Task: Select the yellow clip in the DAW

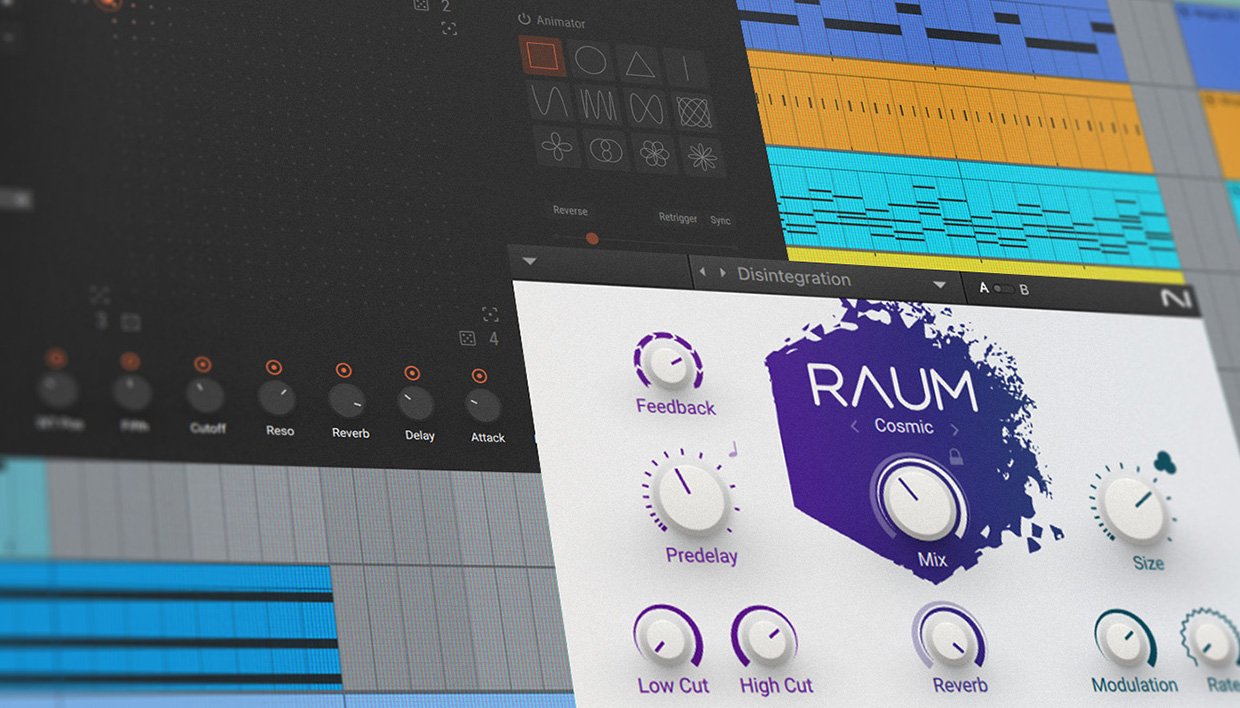Action: [x=985, y=266]
